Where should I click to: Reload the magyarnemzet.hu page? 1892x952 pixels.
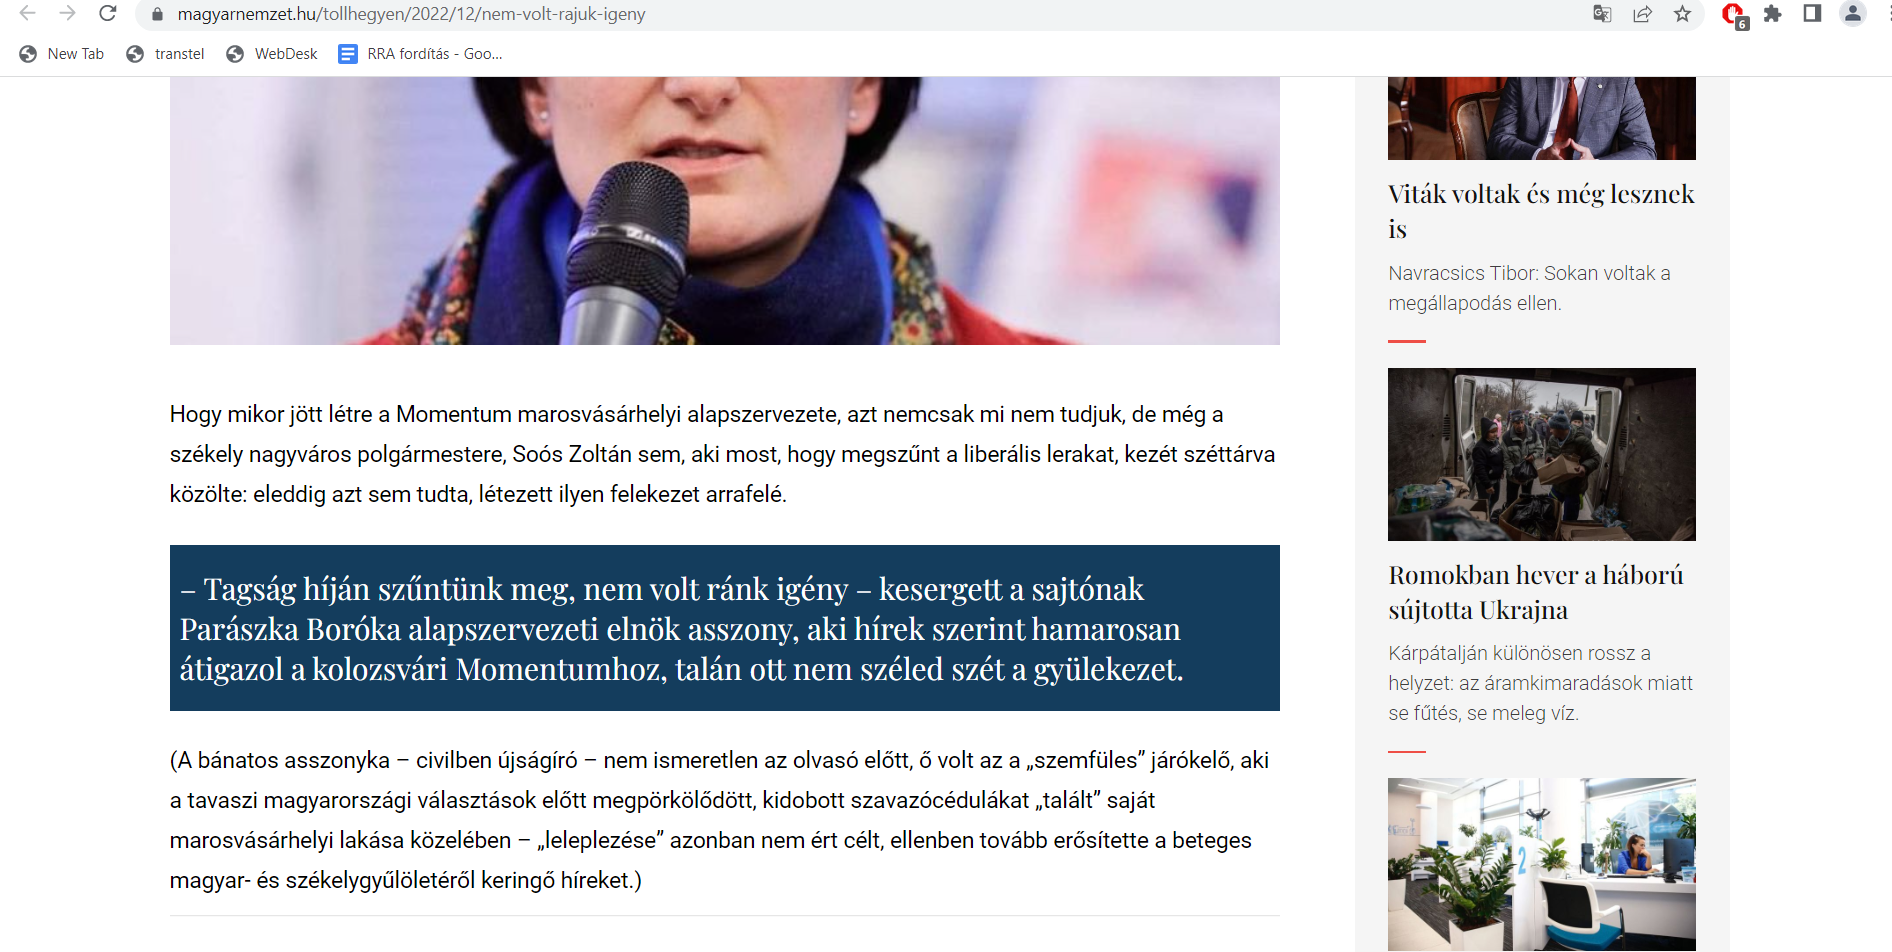pos(108,14)
